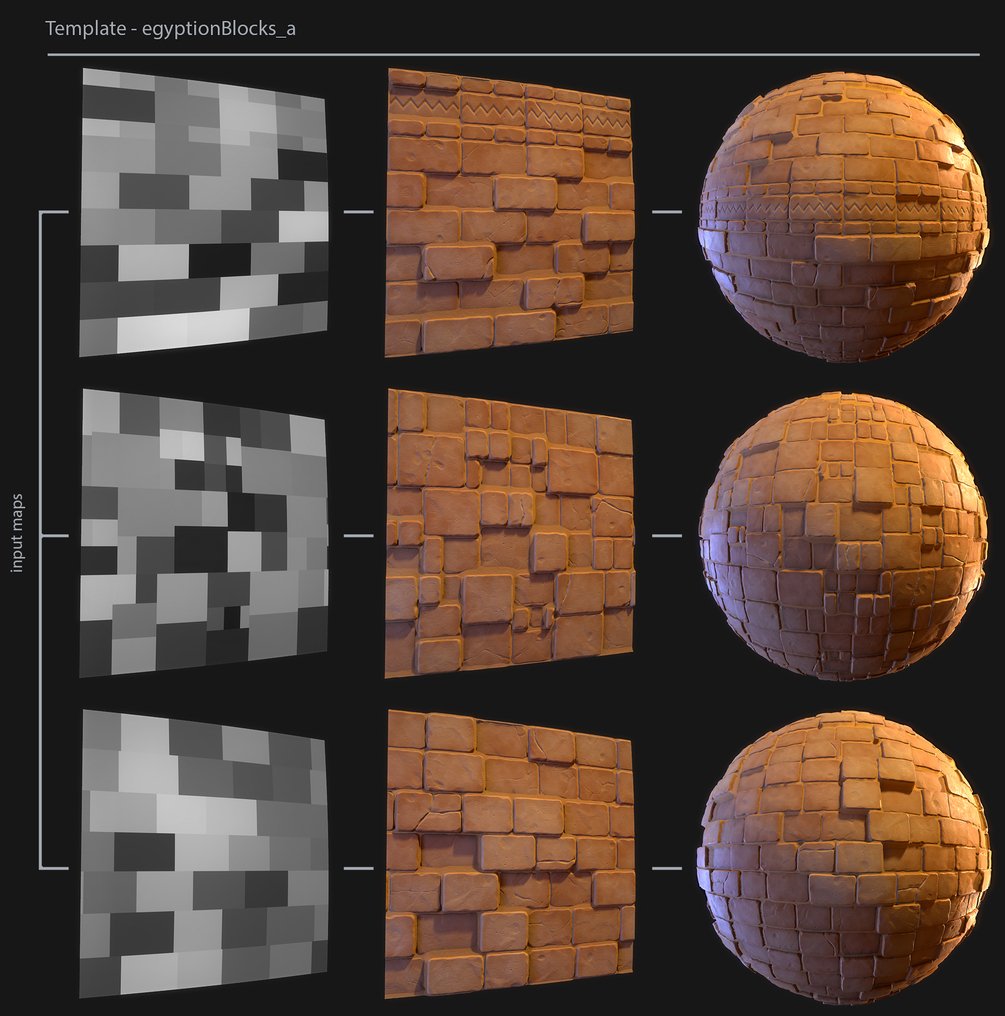
Task: Select the middle sphere with square blocks
Action: [844, 536]
